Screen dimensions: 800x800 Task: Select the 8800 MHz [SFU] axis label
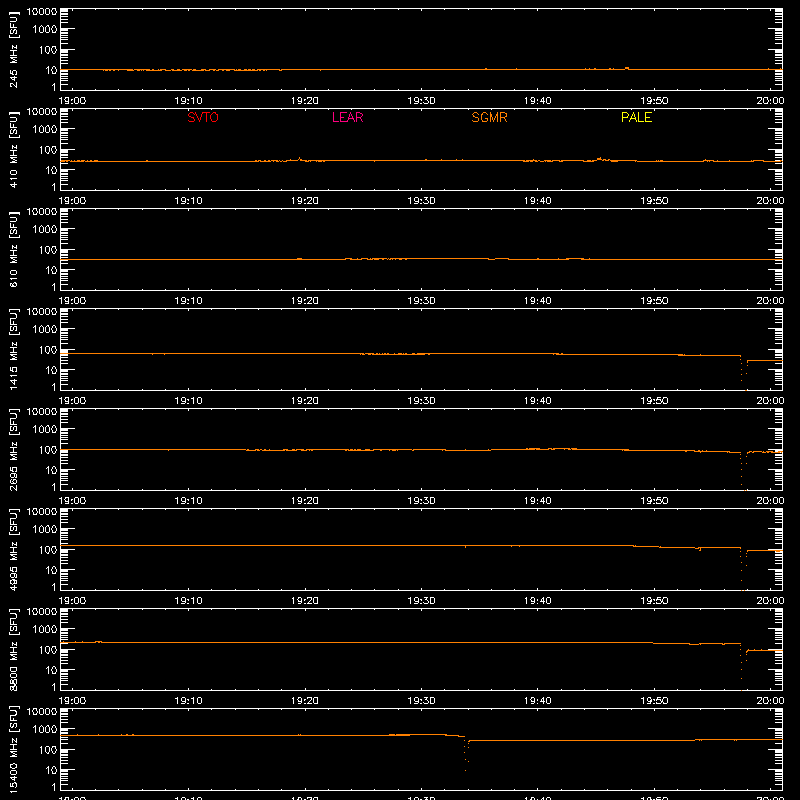point(14,650)
